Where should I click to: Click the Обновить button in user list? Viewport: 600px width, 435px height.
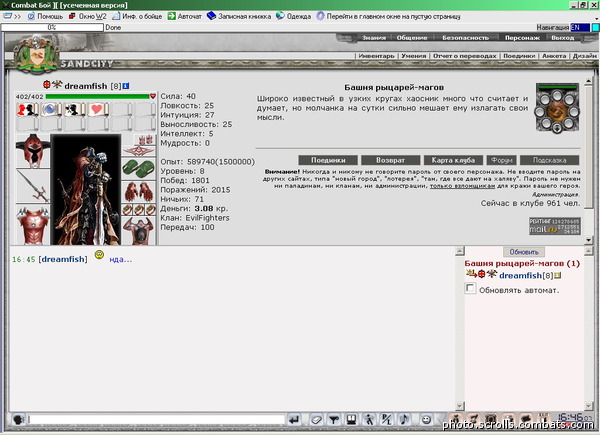pyautogui.click(x=524, y=252)
